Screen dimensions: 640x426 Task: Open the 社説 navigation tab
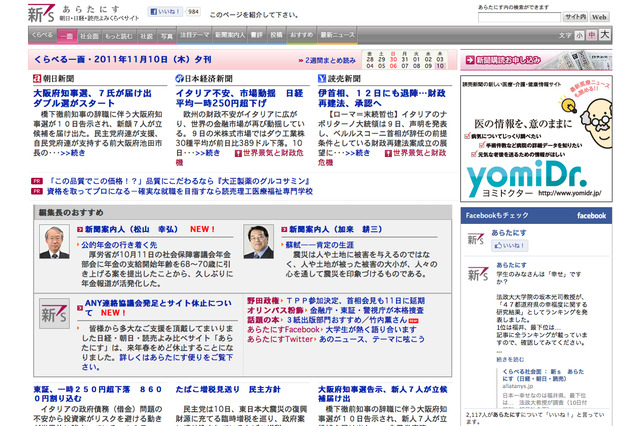[147, 36]
